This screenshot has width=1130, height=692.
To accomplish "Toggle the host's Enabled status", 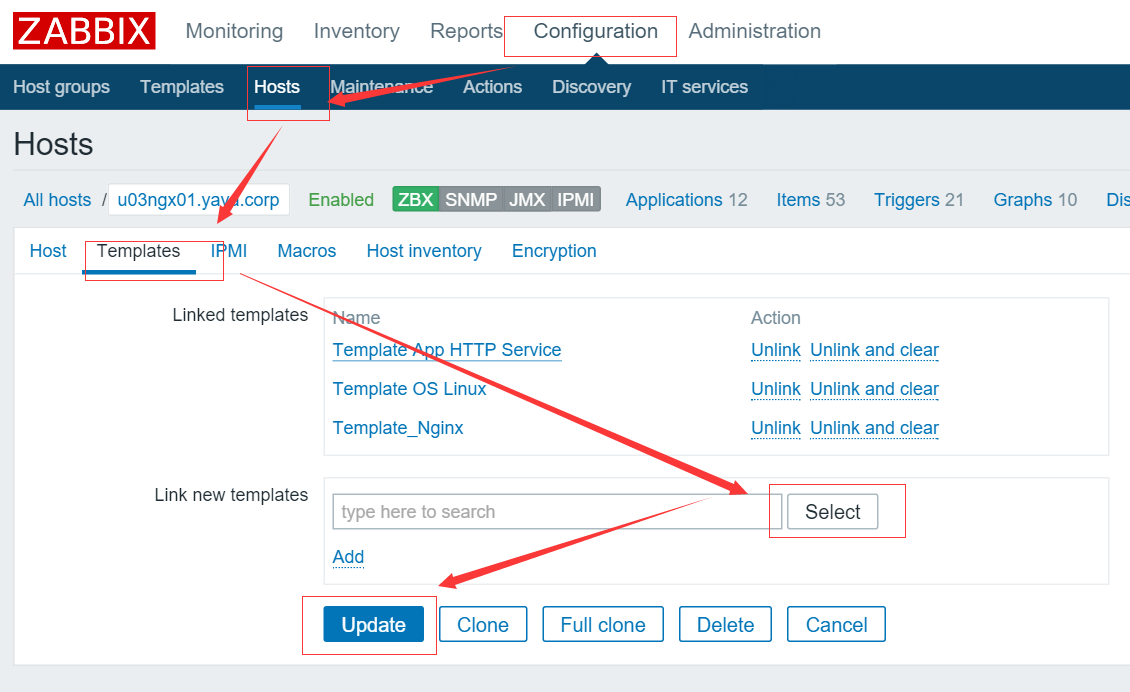I will tap(341, 199).
